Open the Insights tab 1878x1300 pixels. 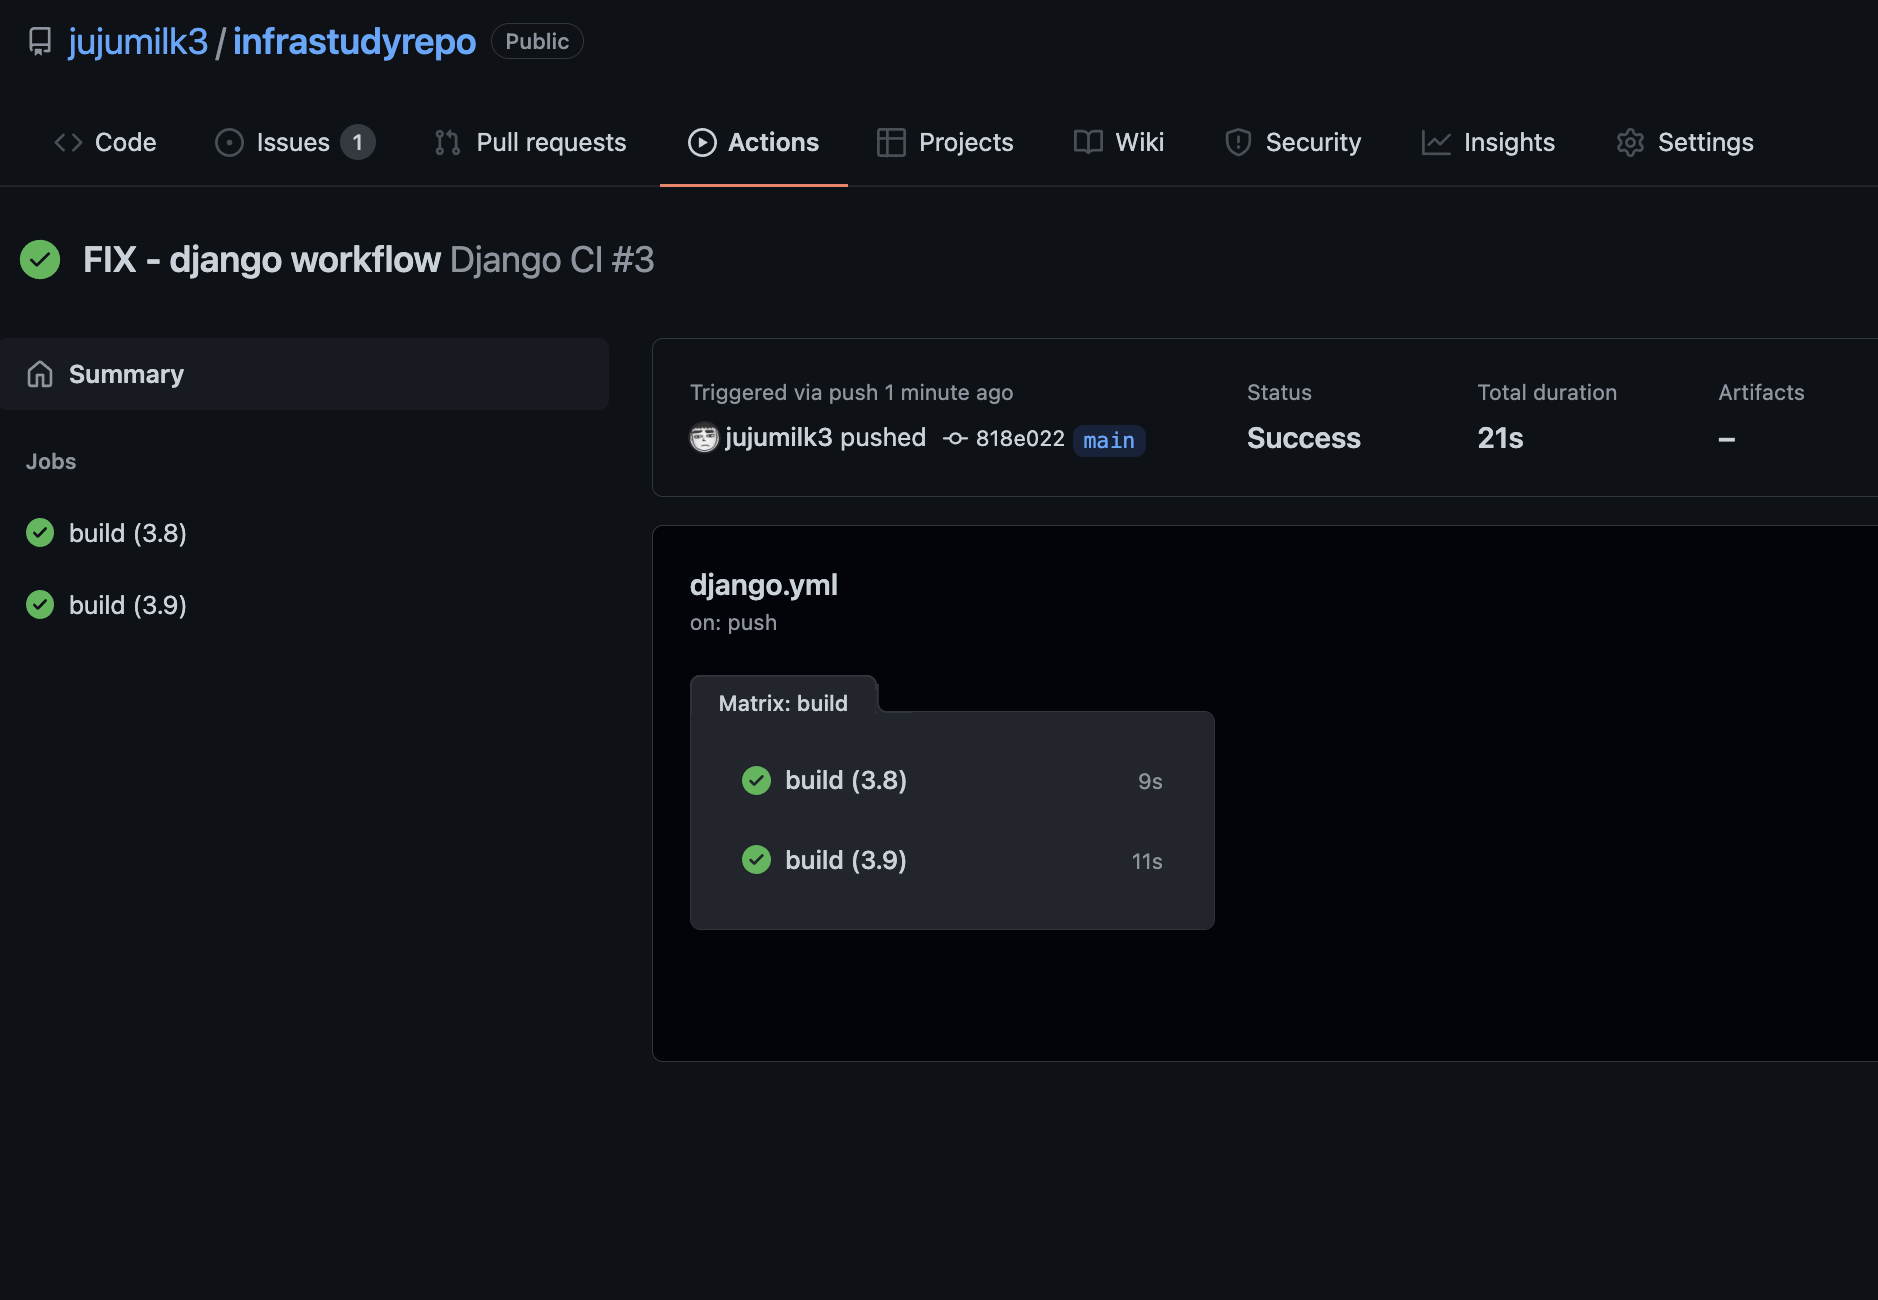pyautogui.click(x=1488, y=142)
